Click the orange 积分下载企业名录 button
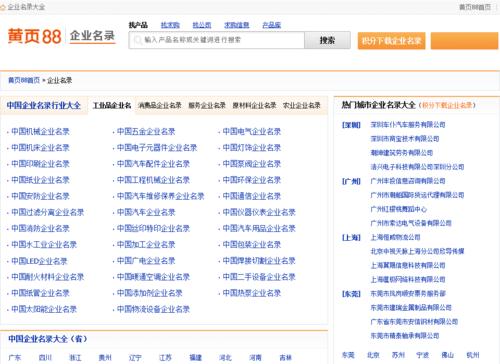The image size is (500, 364). (391, 41)
